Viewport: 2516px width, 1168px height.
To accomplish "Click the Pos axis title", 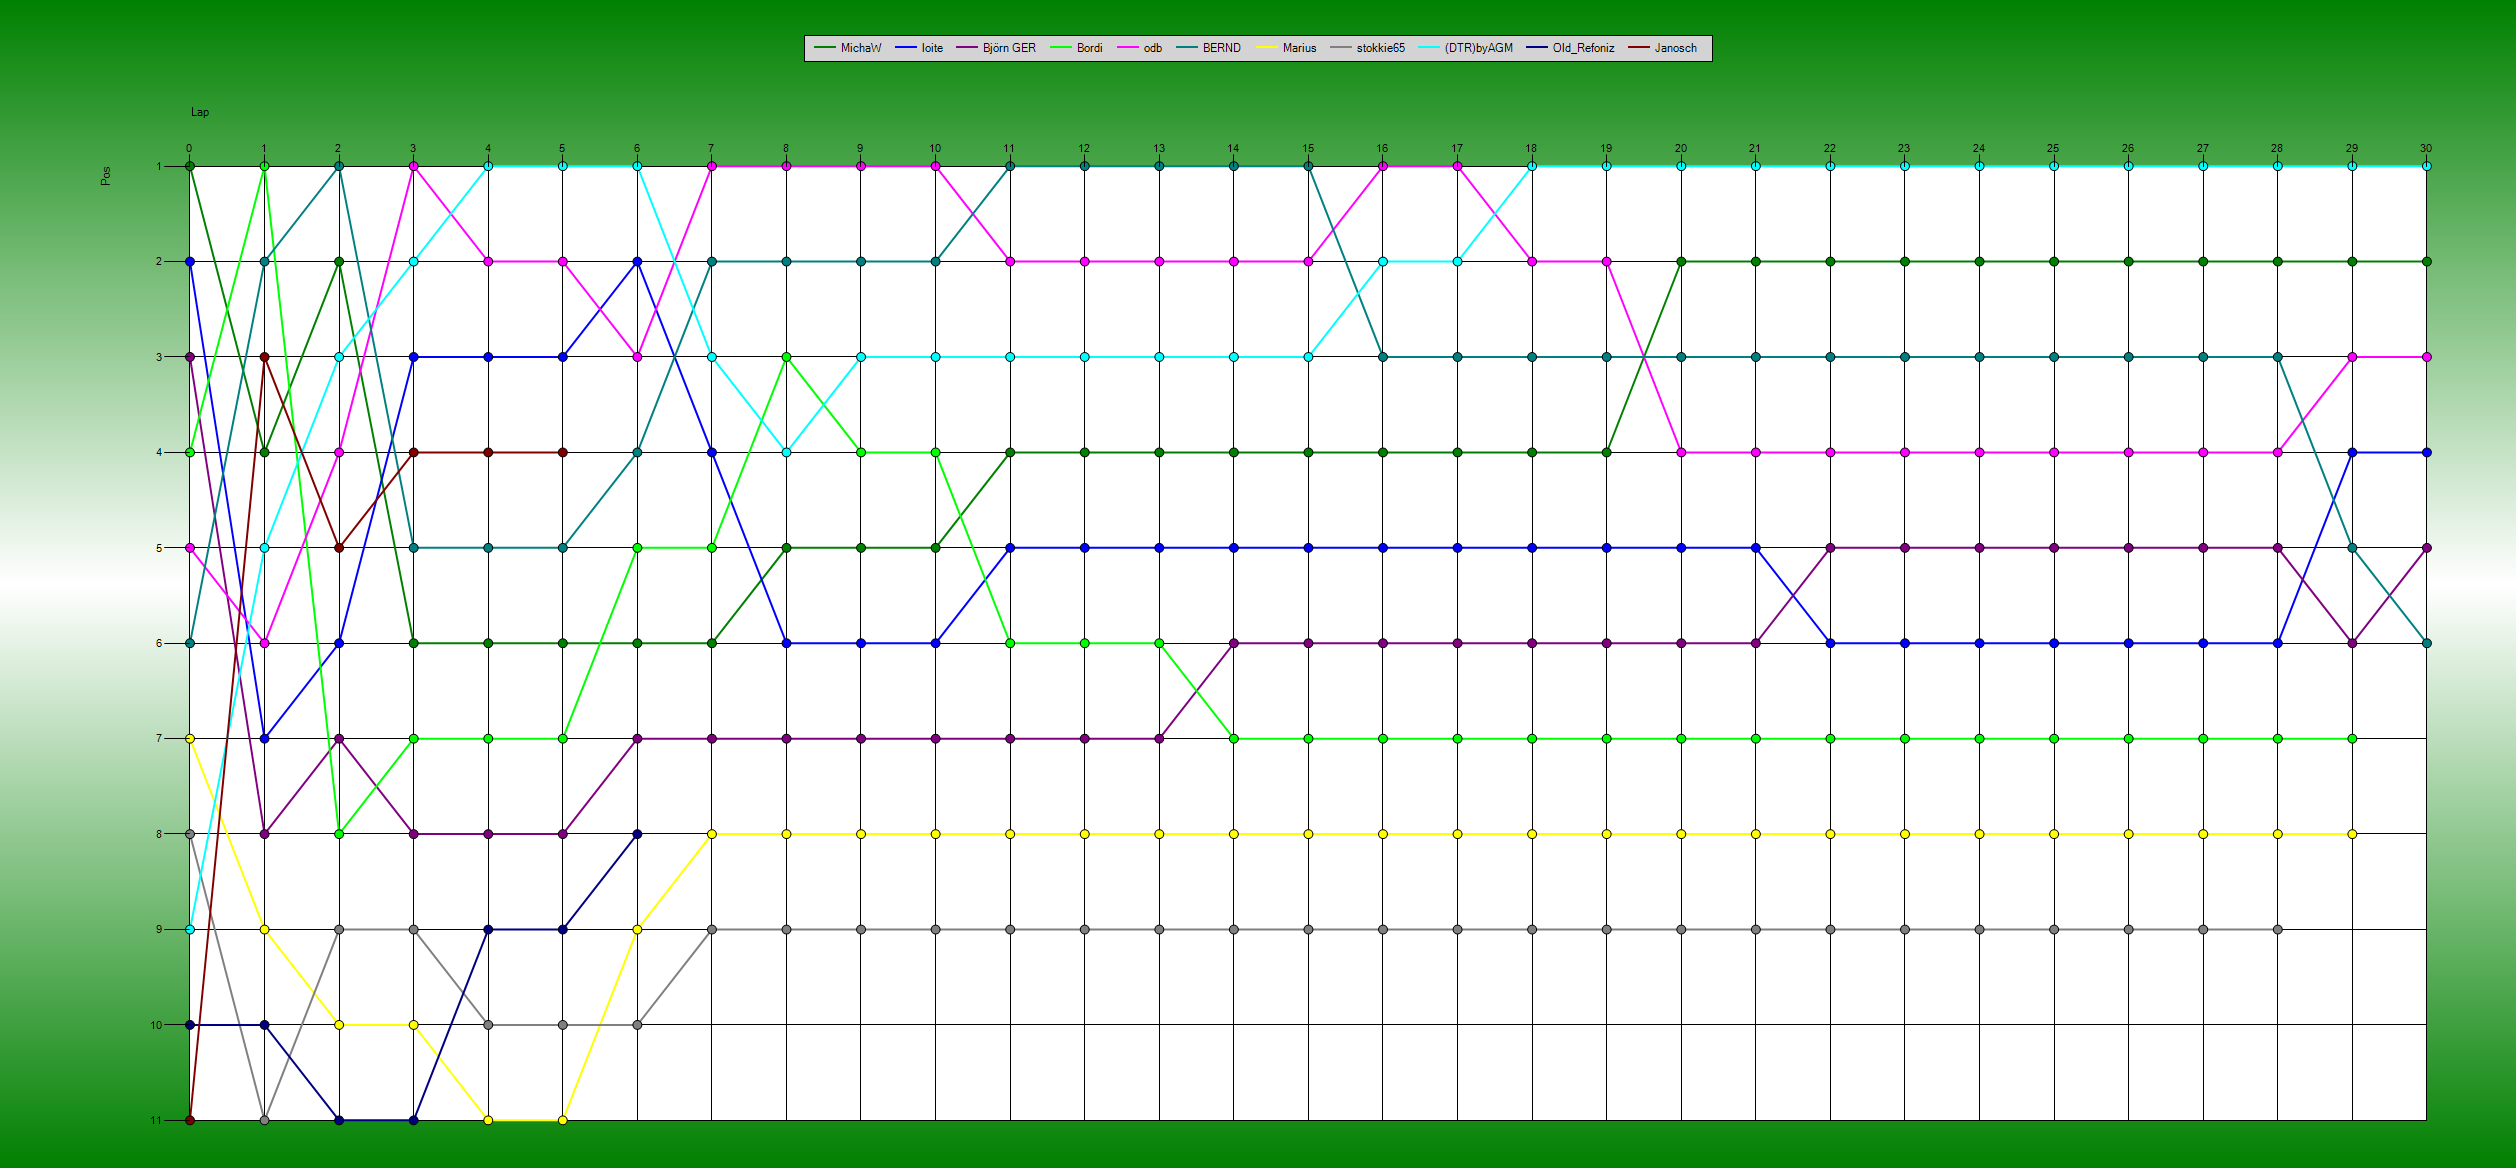I will [106, 176].
